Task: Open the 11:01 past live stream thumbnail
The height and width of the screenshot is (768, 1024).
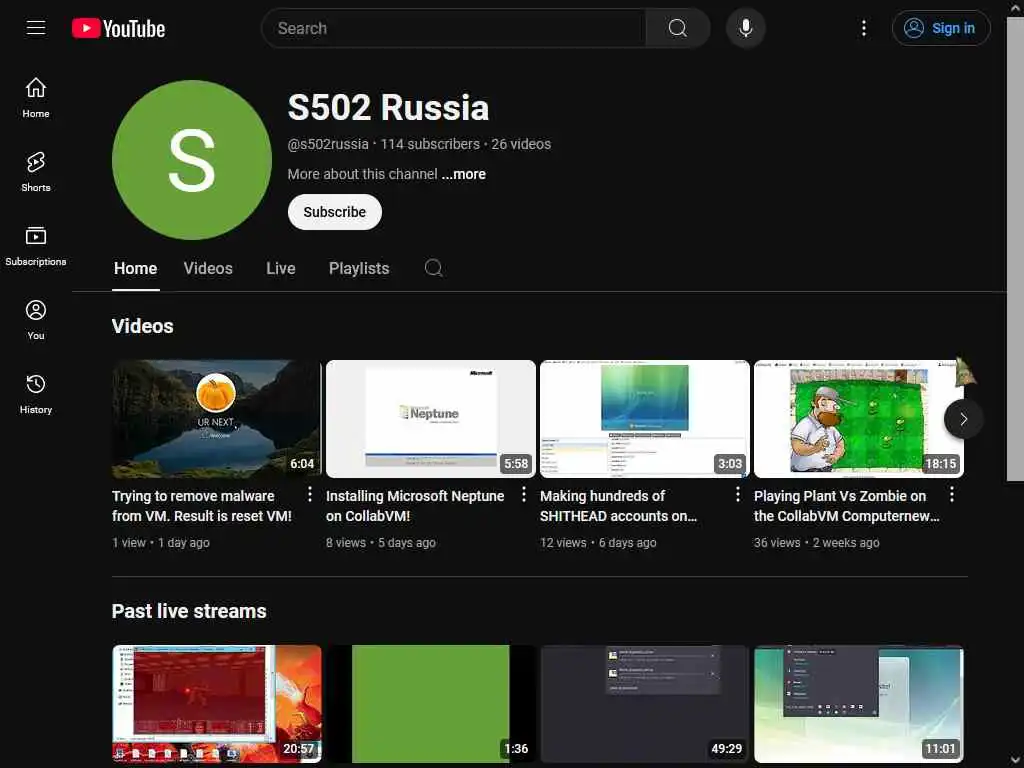Action: (x=859, y=704)
